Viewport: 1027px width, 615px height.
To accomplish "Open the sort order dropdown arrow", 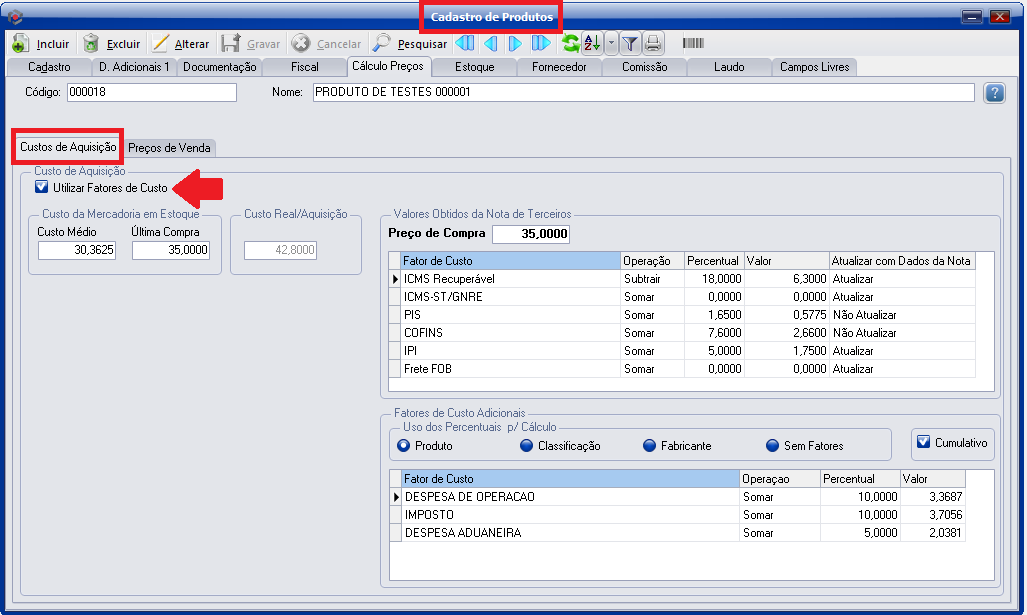I will [611, 44].
